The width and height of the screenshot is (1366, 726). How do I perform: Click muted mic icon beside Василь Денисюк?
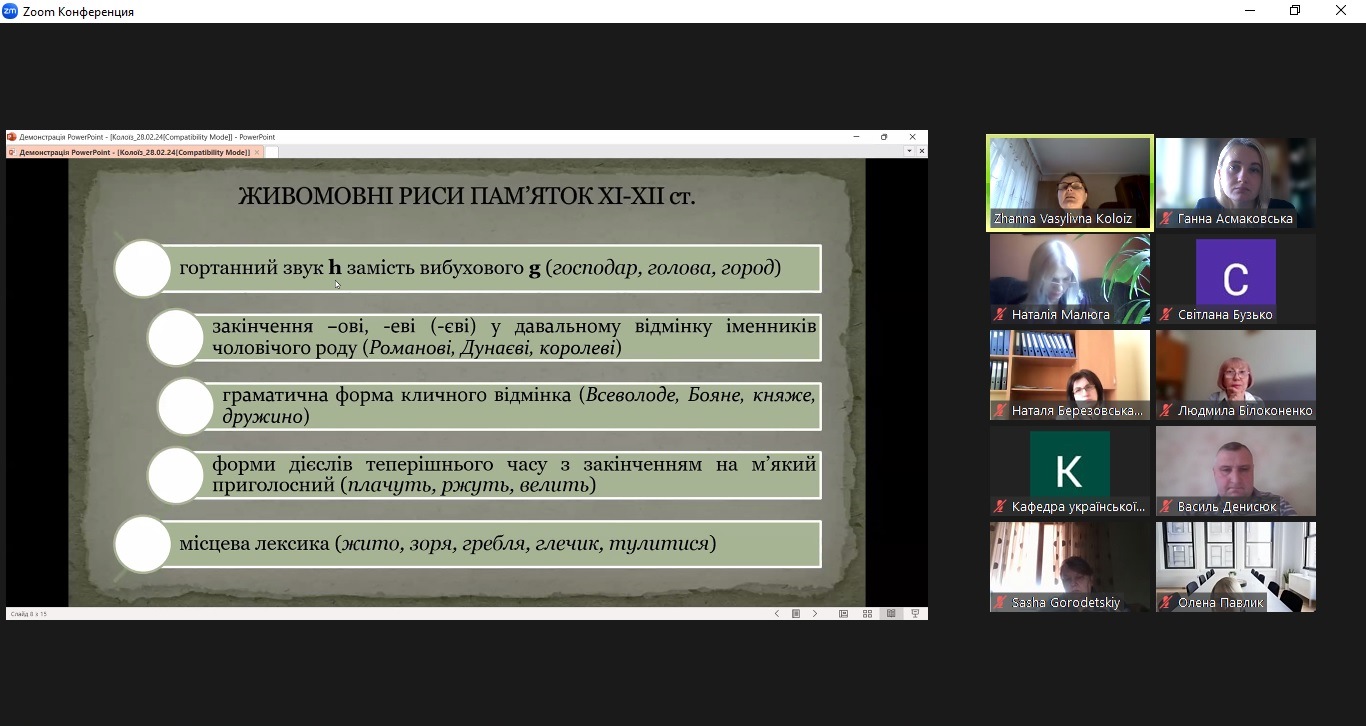[x=1165, y=507]
